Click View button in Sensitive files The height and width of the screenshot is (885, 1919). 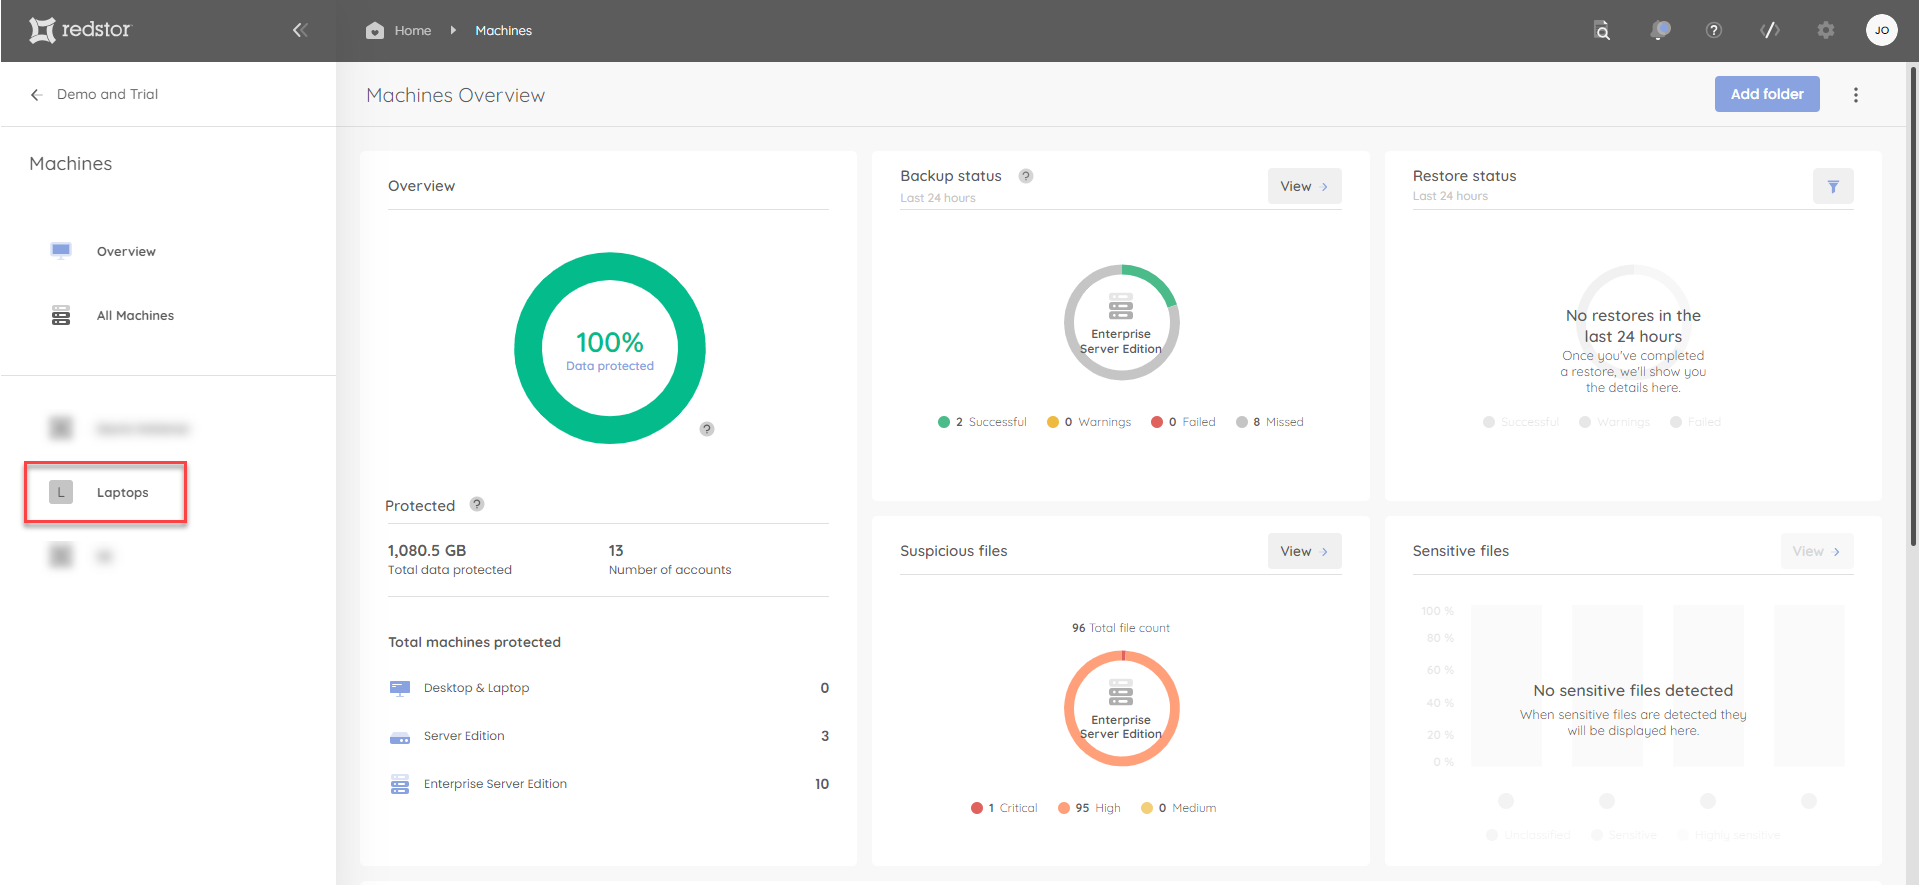point(1817,551)
